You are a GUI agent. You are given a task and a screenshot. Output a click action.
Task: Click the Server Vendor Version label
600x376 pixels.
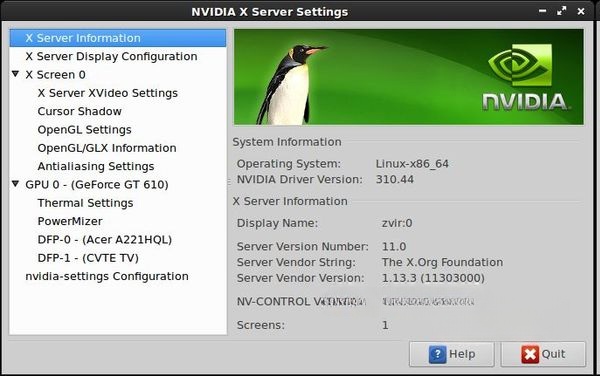coord(301,278)
